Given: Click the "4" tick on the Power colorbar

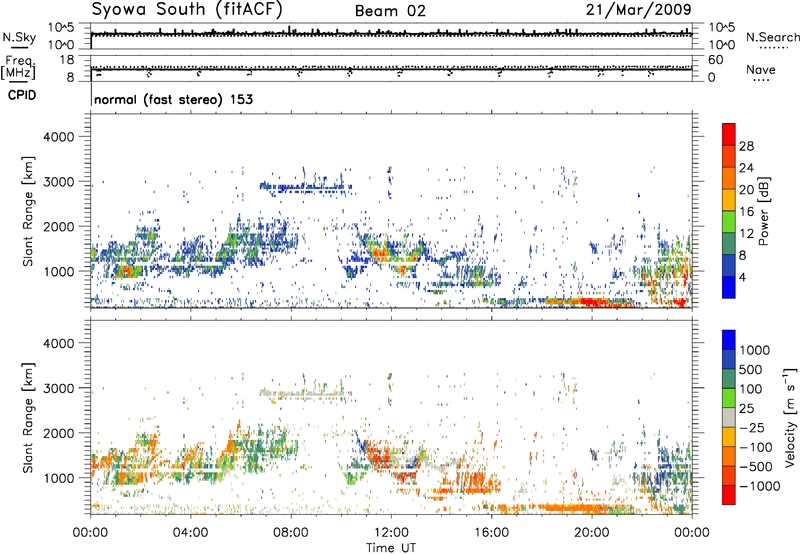Looking at the screenshot, I should [x=742, y=278].
